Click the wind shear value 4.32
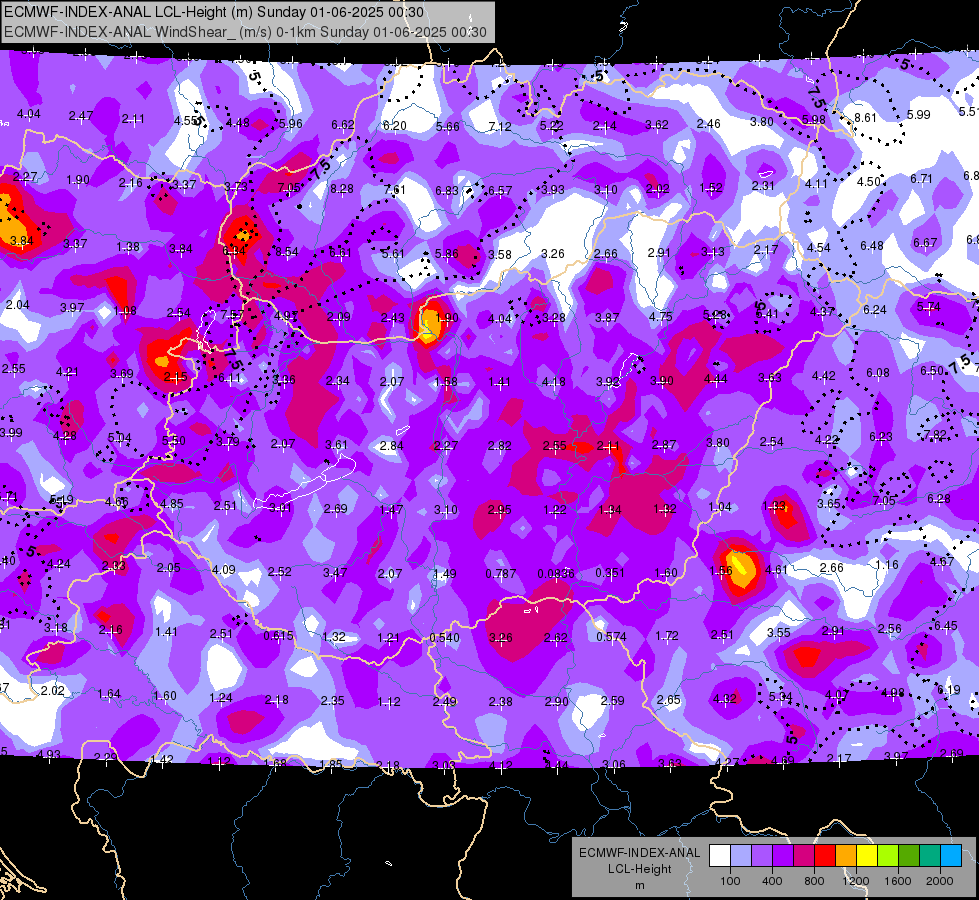The width and height of the screenshot is (979, 900). pyautogui.click(x=725, y=698)
